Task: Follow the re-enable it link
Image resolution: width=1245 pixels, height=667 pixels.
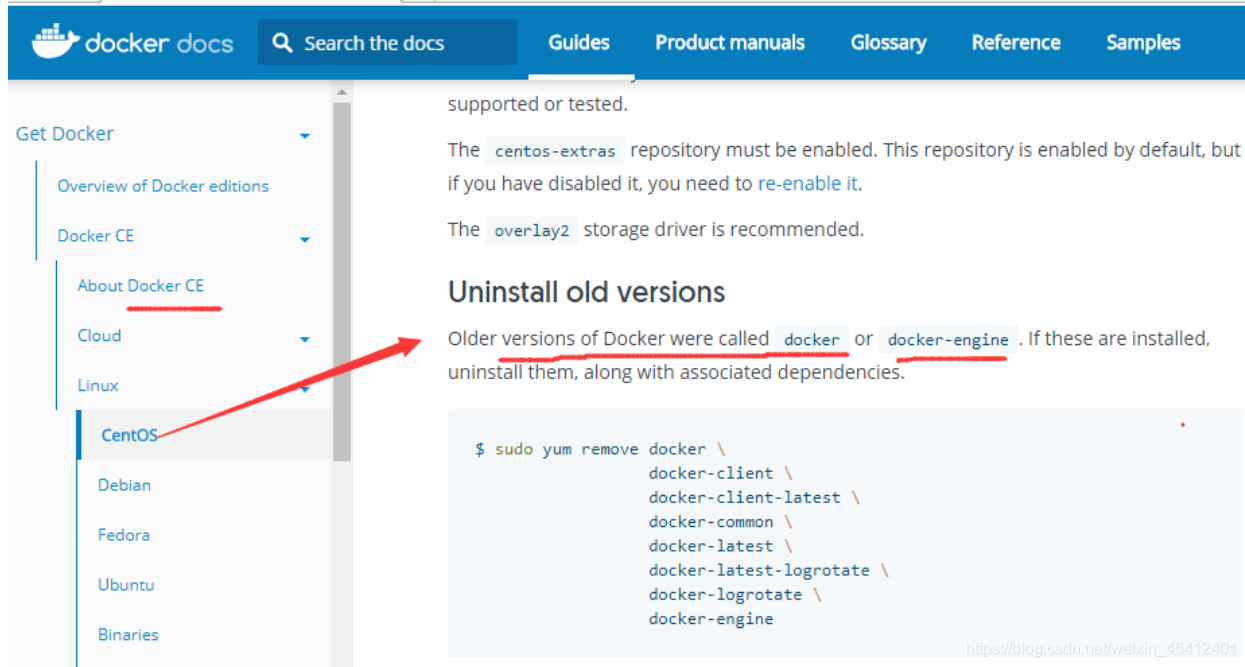Action: coord(807,184)
